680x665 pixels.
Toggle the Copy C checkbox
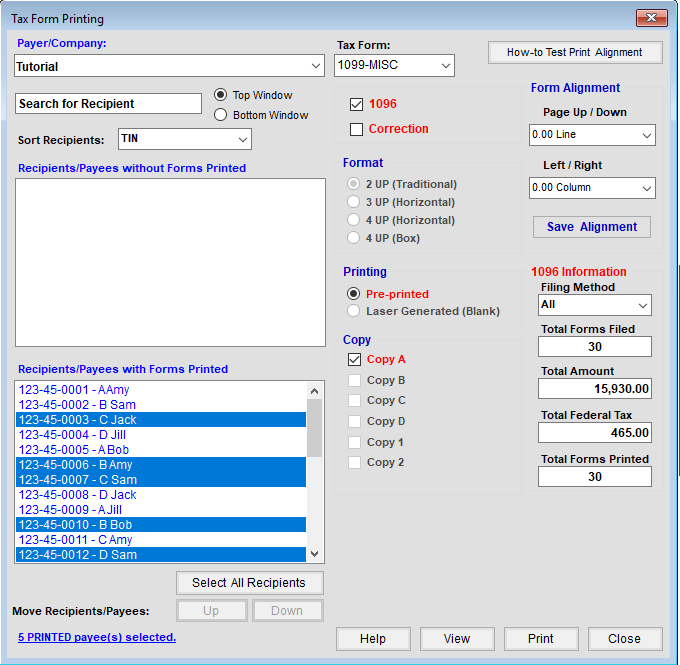354,400
